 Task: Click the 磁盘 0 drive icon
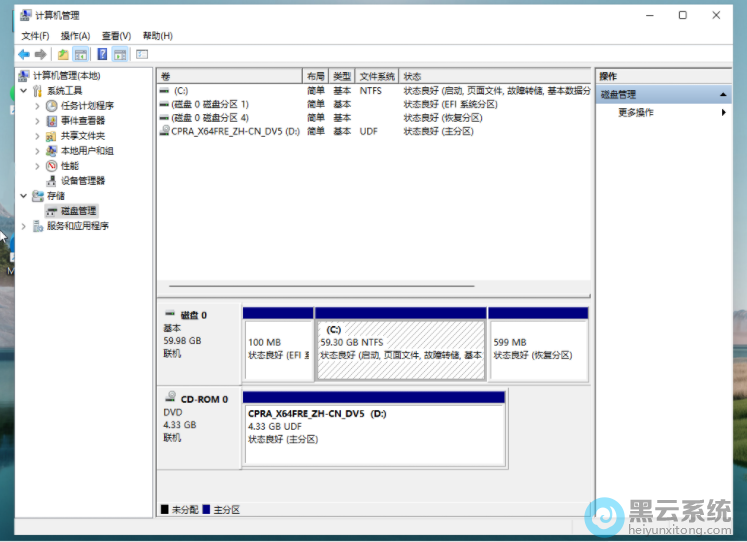coord(170,314)
